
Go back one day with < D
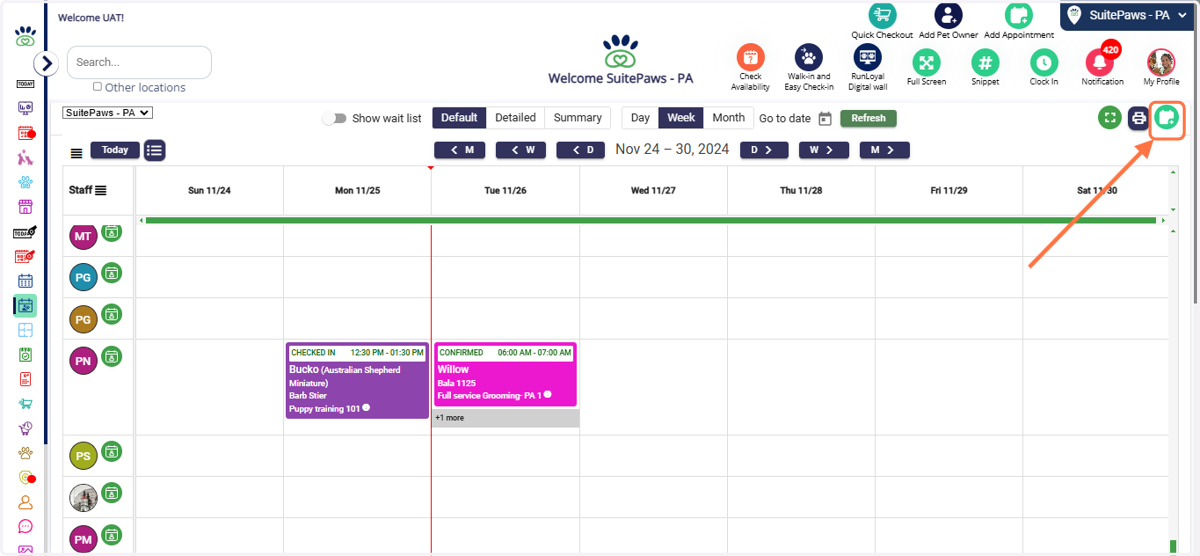[x=582, y=150]
